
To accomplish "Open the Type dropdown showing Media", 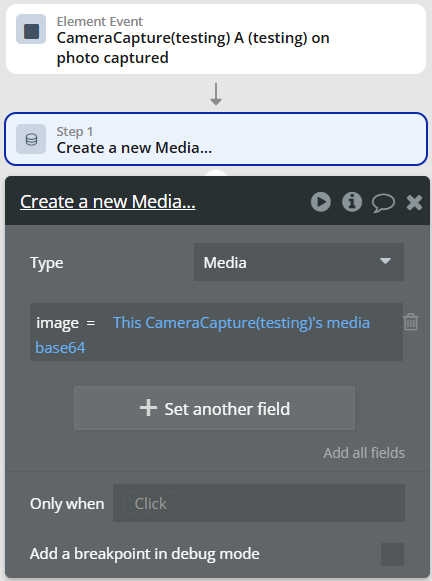I will click(x=299, y=262).
